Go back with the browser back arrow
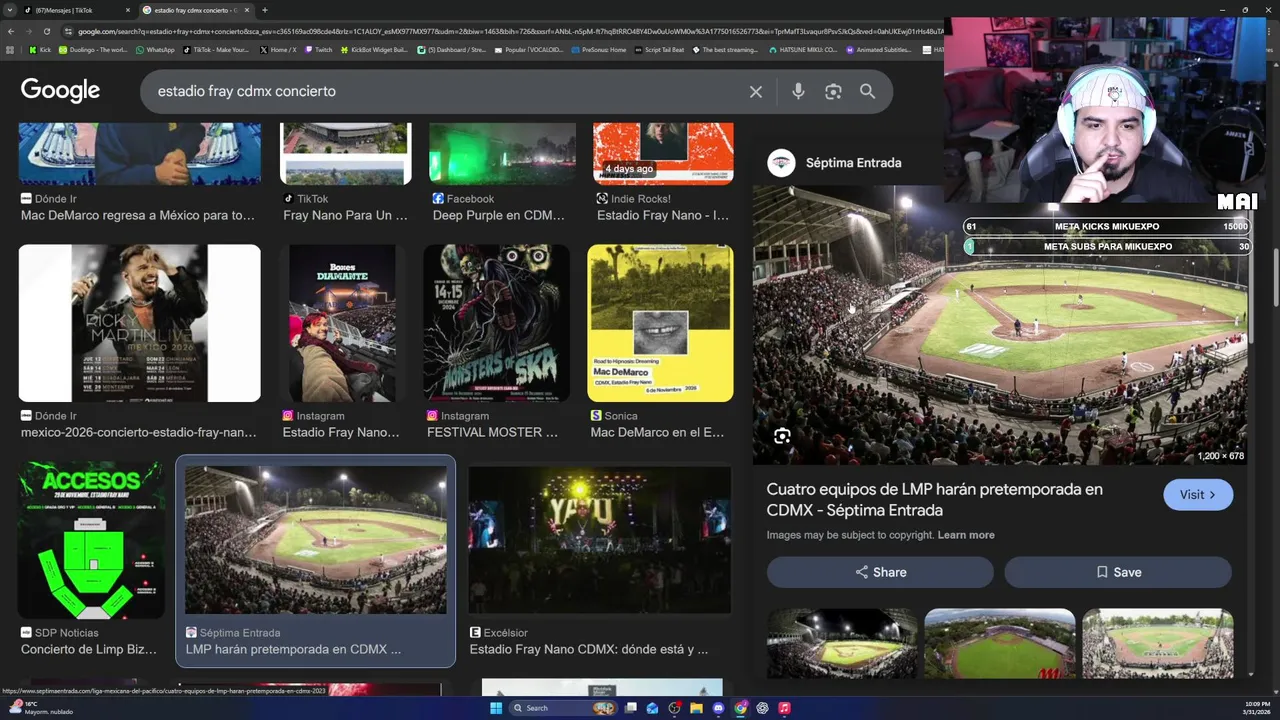This screenshot has width=1280, height=720. pos(10,31)
